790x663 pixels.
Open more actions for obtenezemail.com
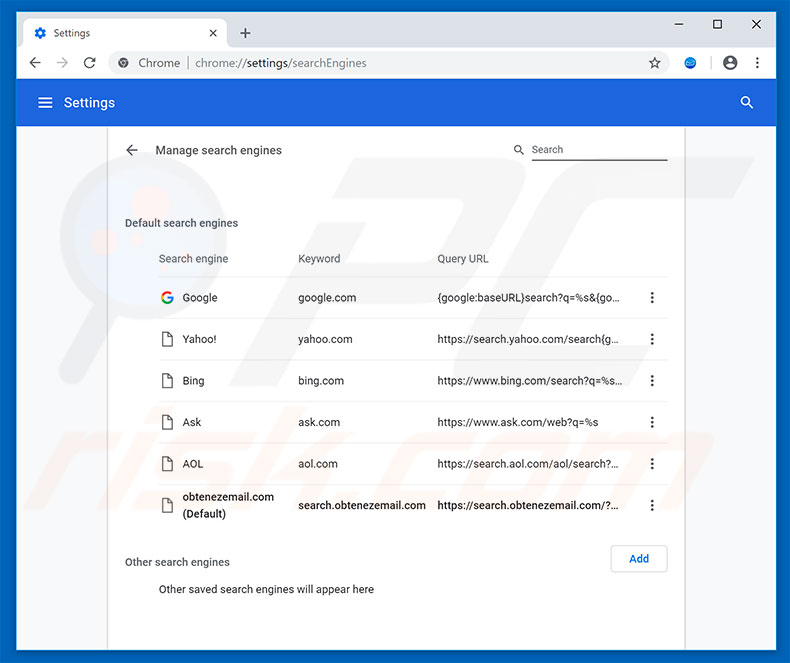652,505
